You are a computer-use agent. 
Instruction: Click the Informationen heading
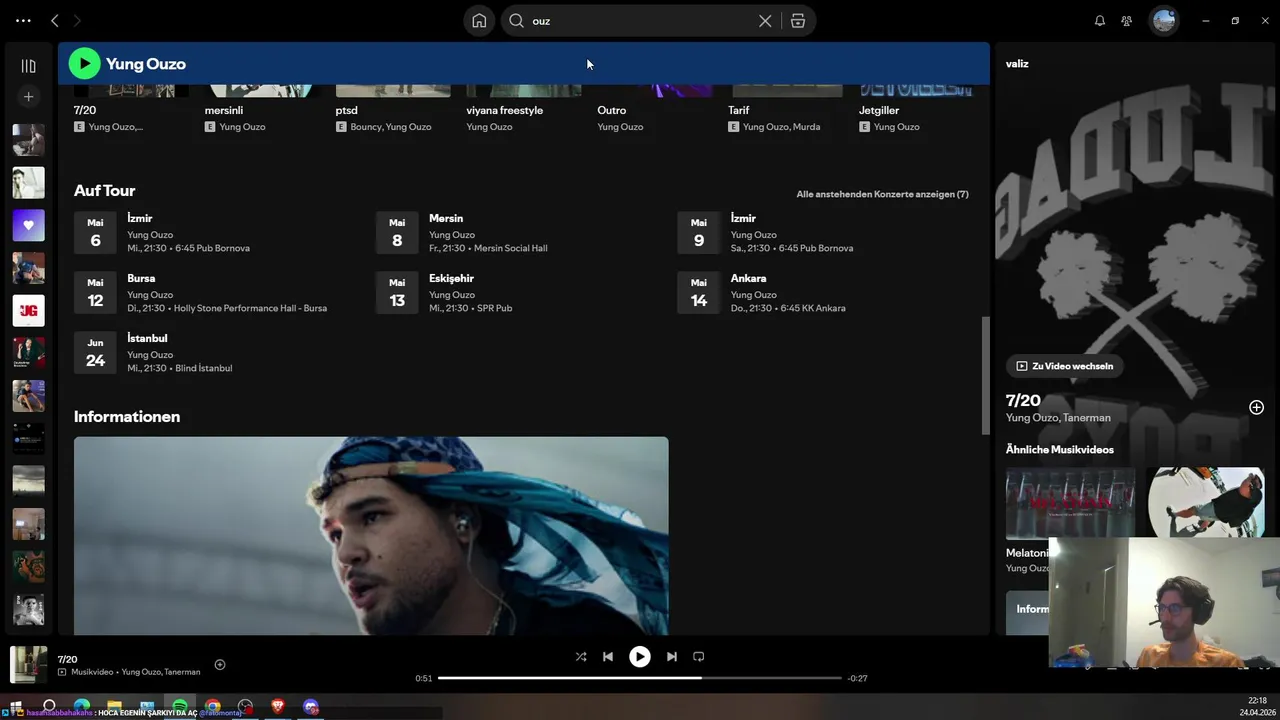click(x=127, y=416)
